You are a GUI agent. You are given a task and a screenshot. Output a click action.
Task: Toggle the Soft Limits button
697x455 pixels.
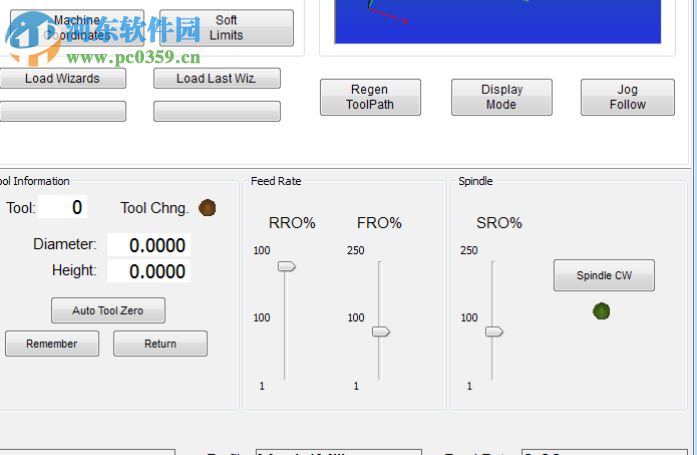pos(226,28)
